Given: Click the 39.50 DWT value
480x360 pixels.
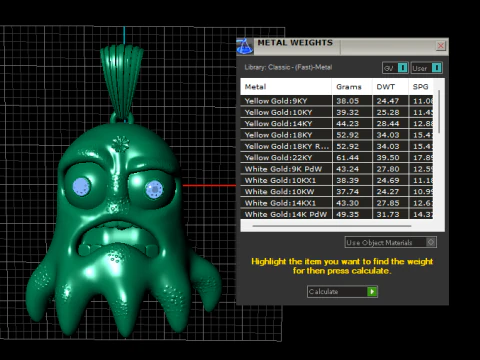Looking at the screenshot, I should (388, 158).
